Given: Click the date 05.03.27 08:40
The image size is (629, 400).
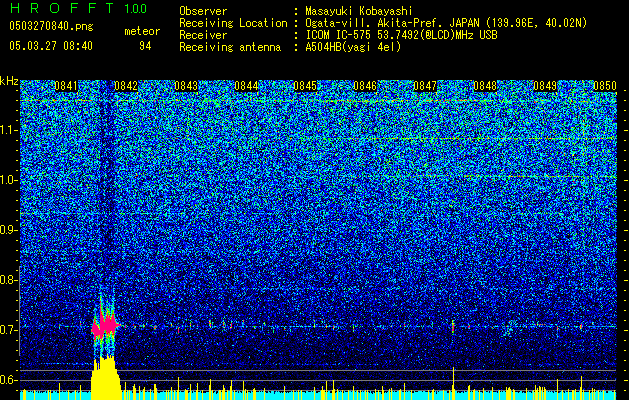Looking at the screenshot, I should click(x=51, y=46).
